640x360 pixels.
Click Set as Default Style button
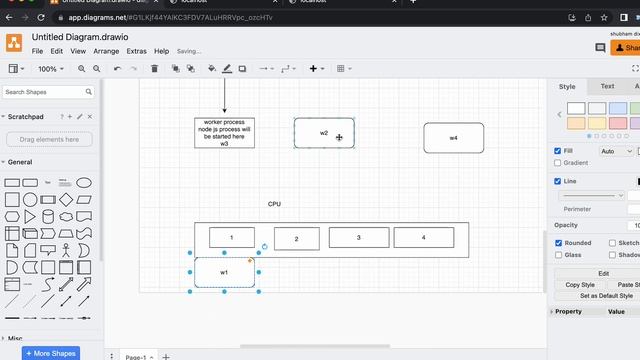click(606, 296)
